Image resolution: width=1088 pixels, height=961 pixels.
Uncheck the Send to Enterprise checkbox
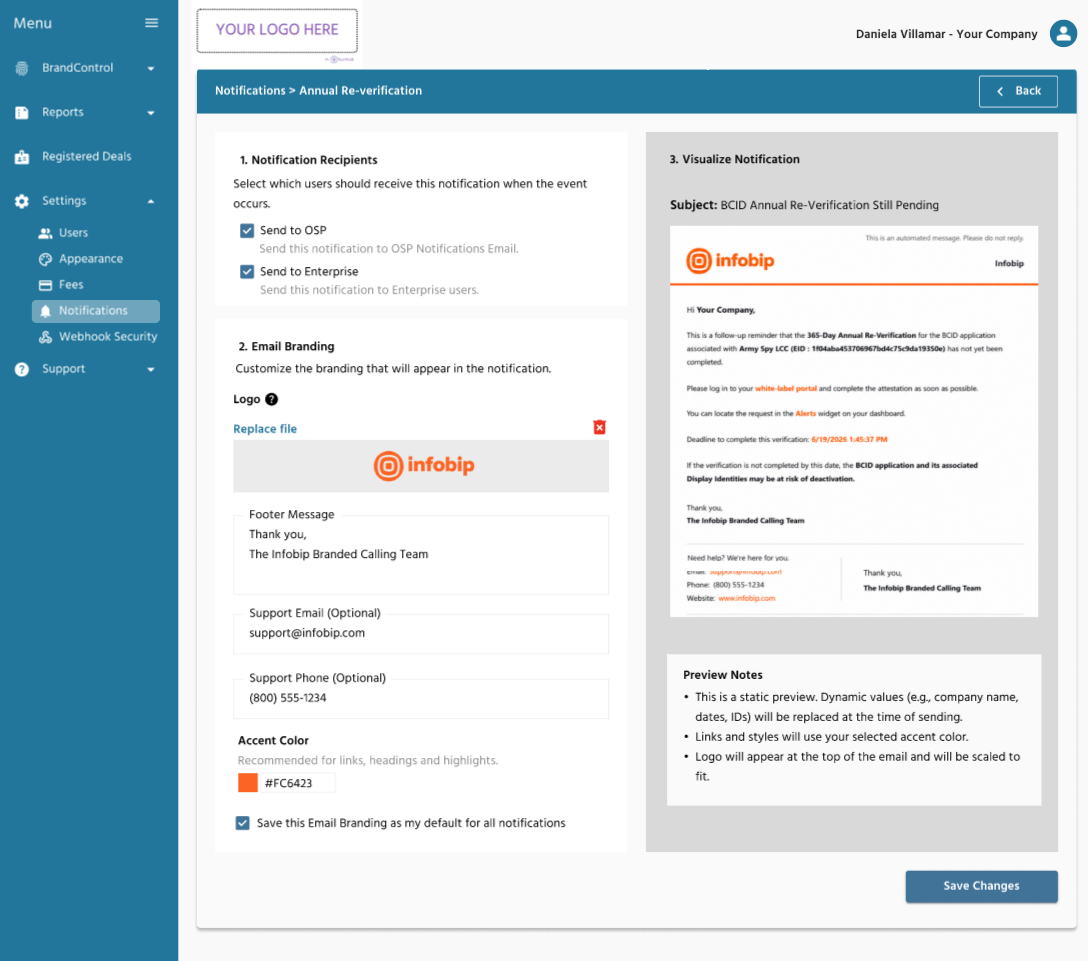247,271
